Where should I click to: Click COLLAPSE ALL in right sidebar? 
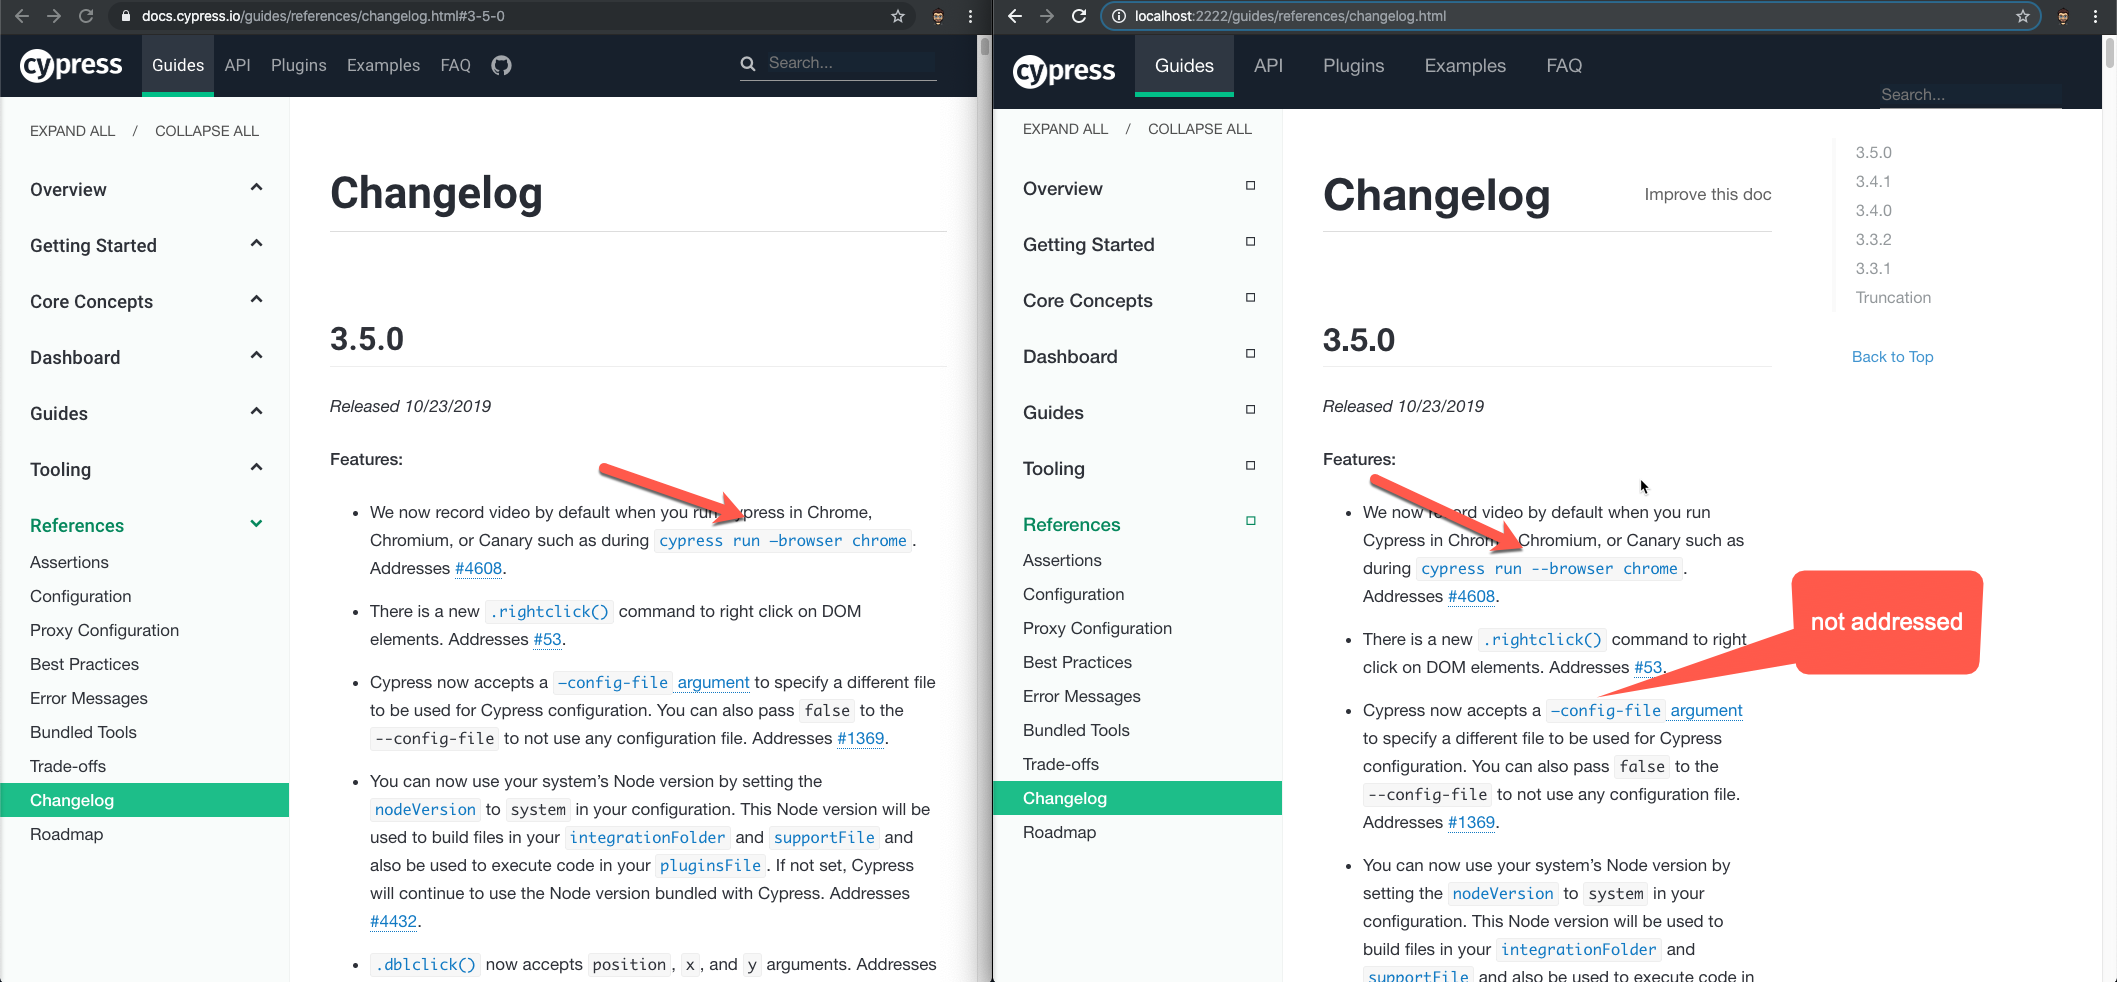[x=1200, y=129]
